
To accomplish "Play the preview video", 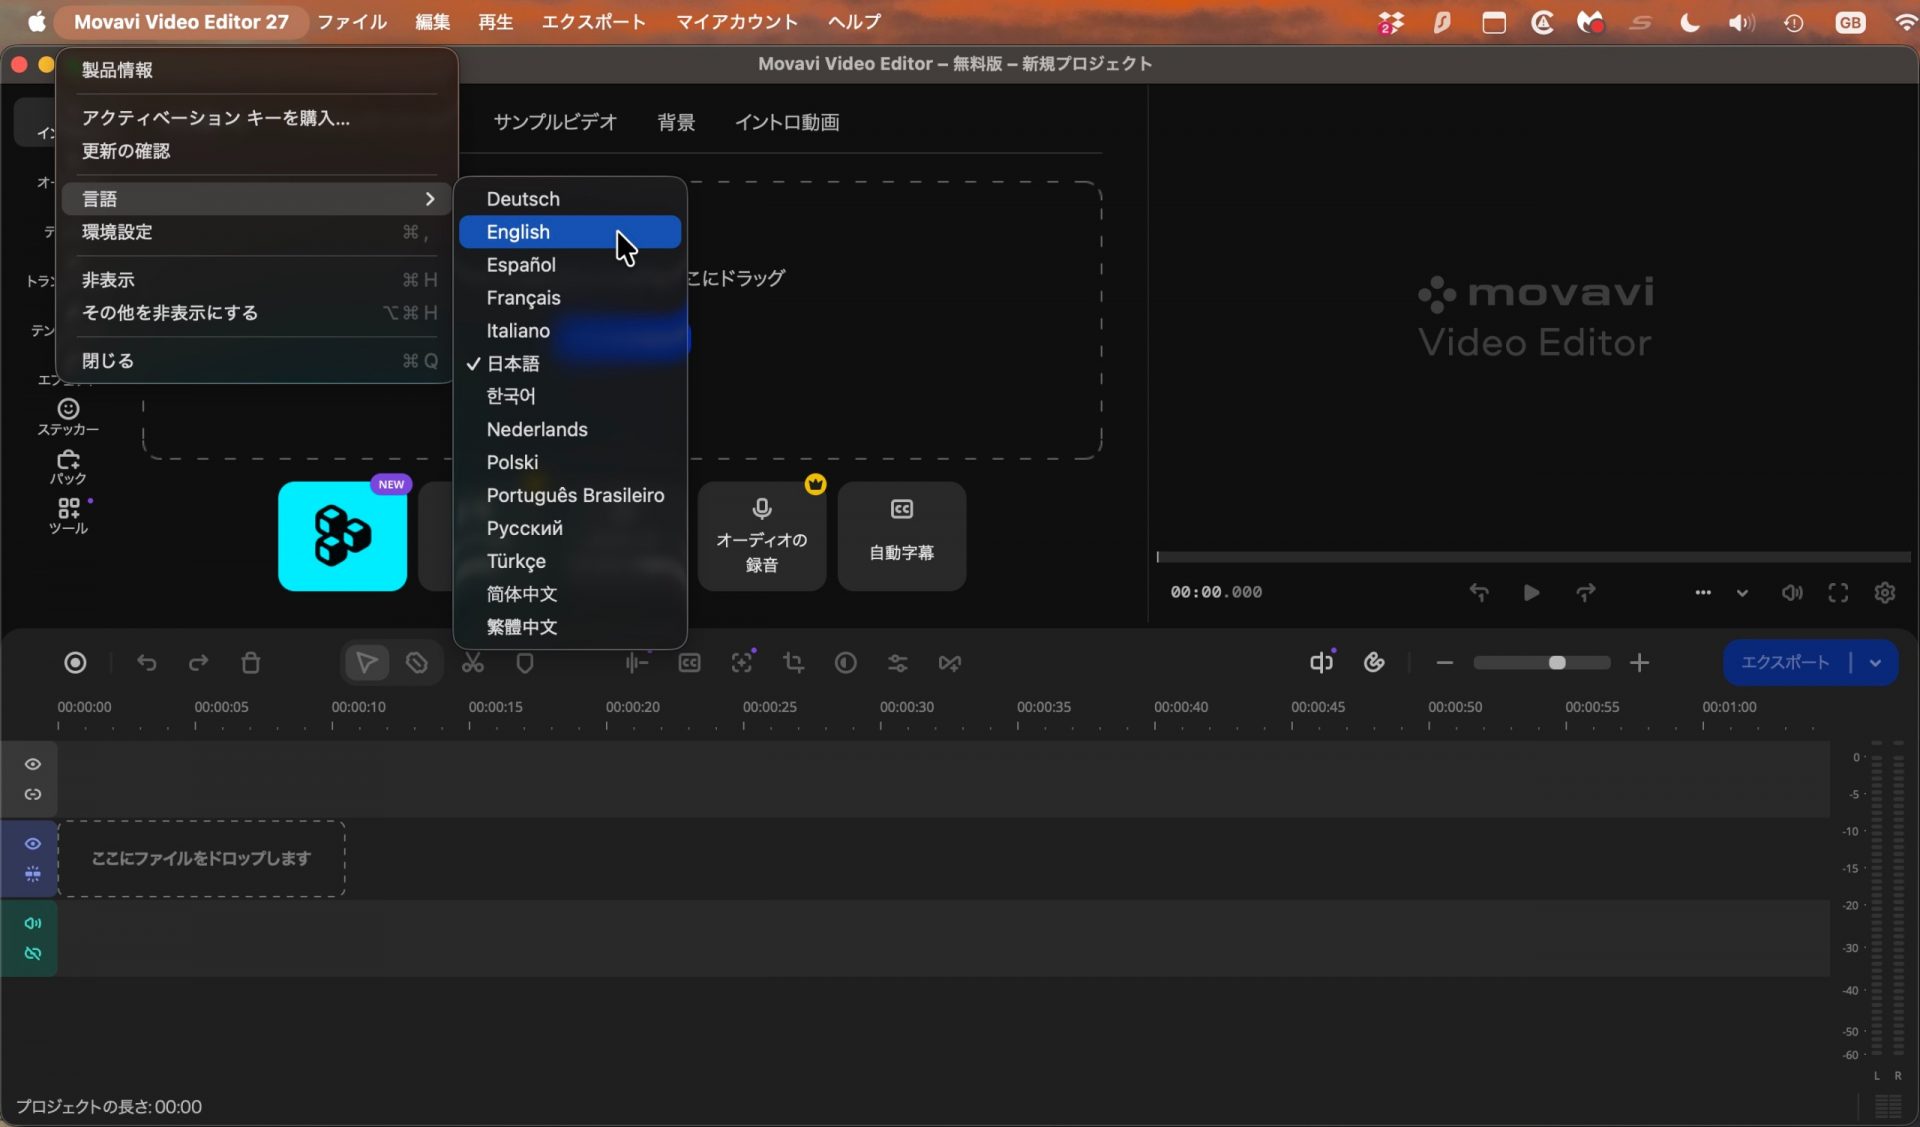I will [x=1531, y=592].
